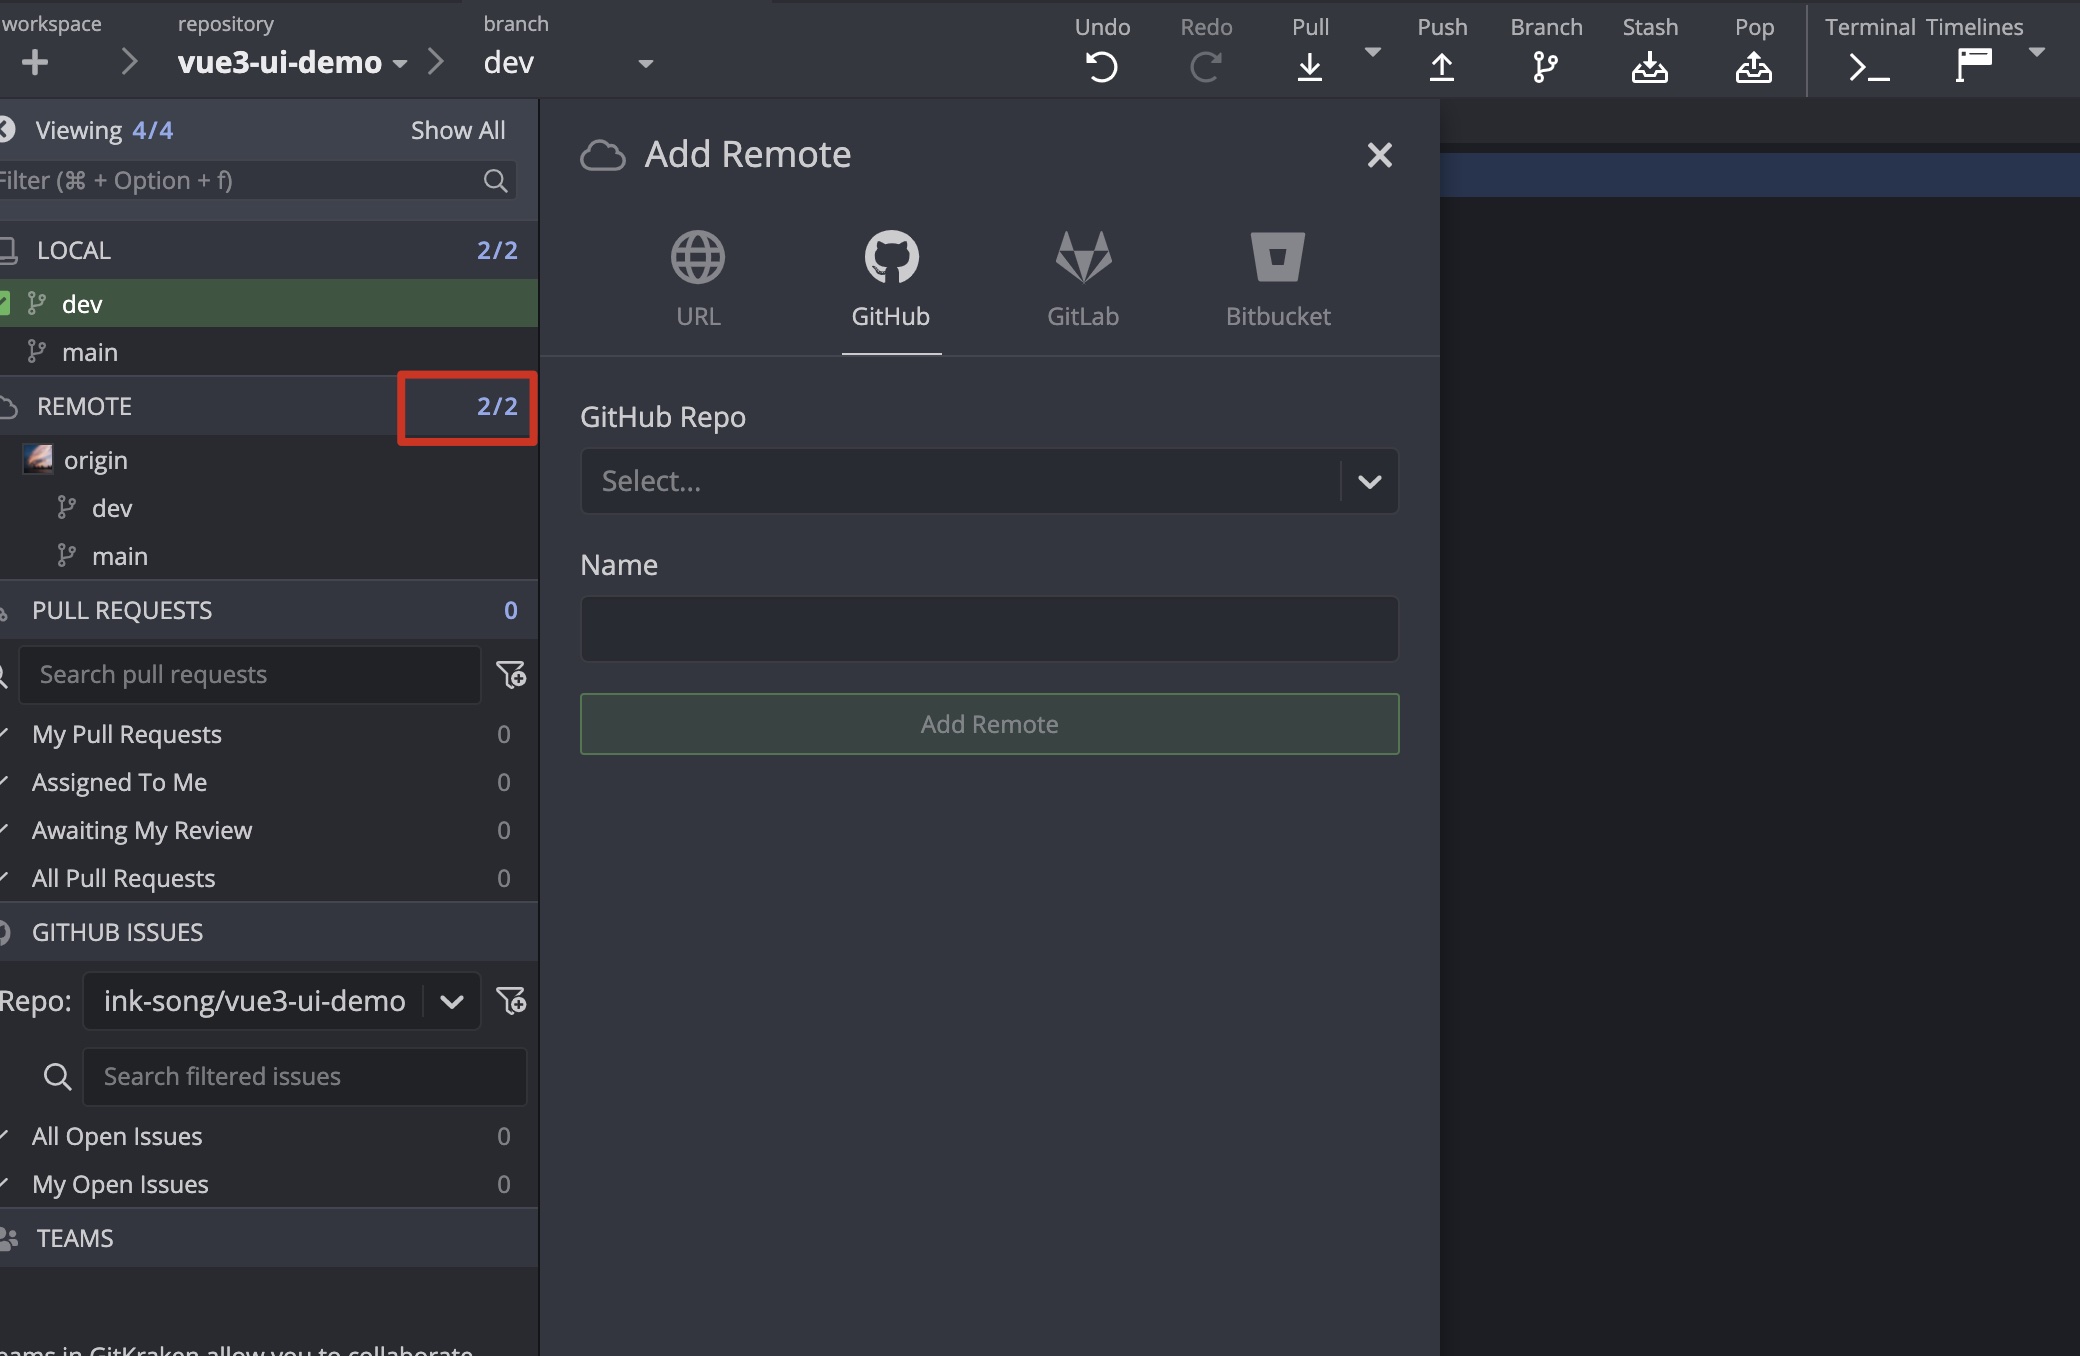The image size is (2080, 1356).
Task: Click the remote Name input field
Action: pyautogui.click(x=989, y=629)
